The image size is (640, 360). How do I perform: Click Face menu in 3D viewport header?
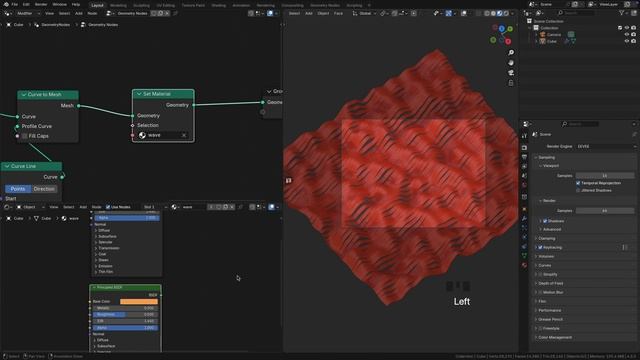point(338,13)
